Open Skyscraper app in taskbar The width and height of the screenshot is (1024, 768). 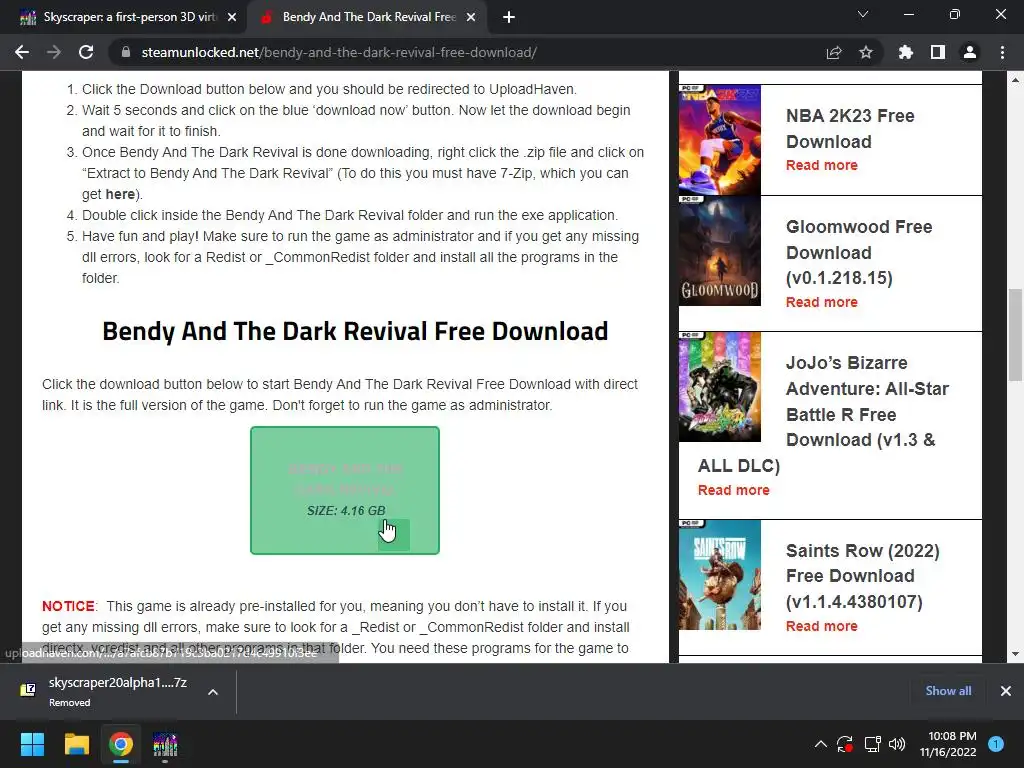pyautogui.click(x=165, y=744)
